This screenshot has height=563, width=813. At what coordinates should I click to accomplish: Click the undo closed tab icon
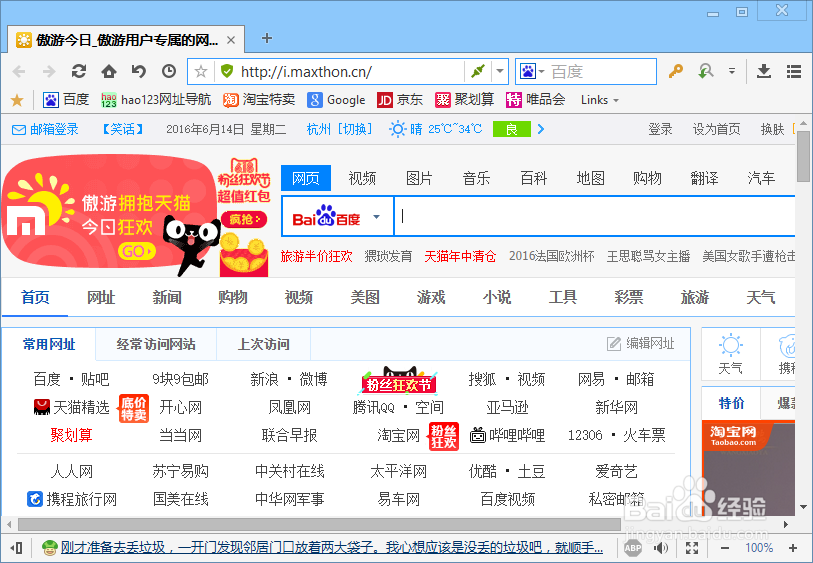point(138,71)
